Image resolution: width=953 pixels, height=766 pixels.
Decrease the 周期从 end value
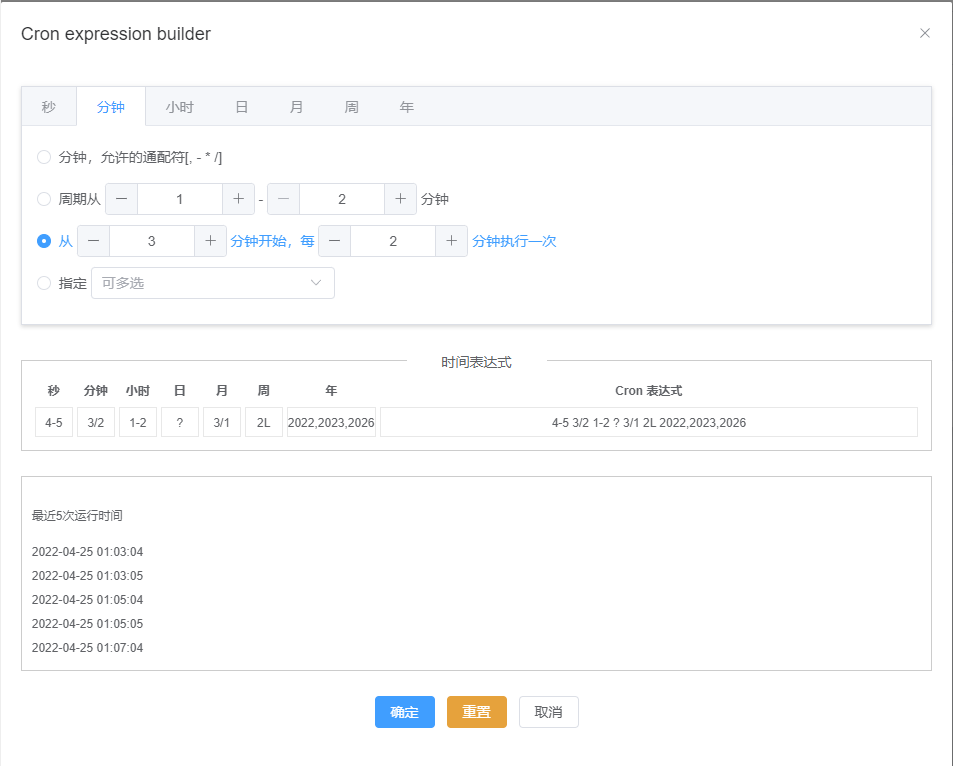point(283,199)
